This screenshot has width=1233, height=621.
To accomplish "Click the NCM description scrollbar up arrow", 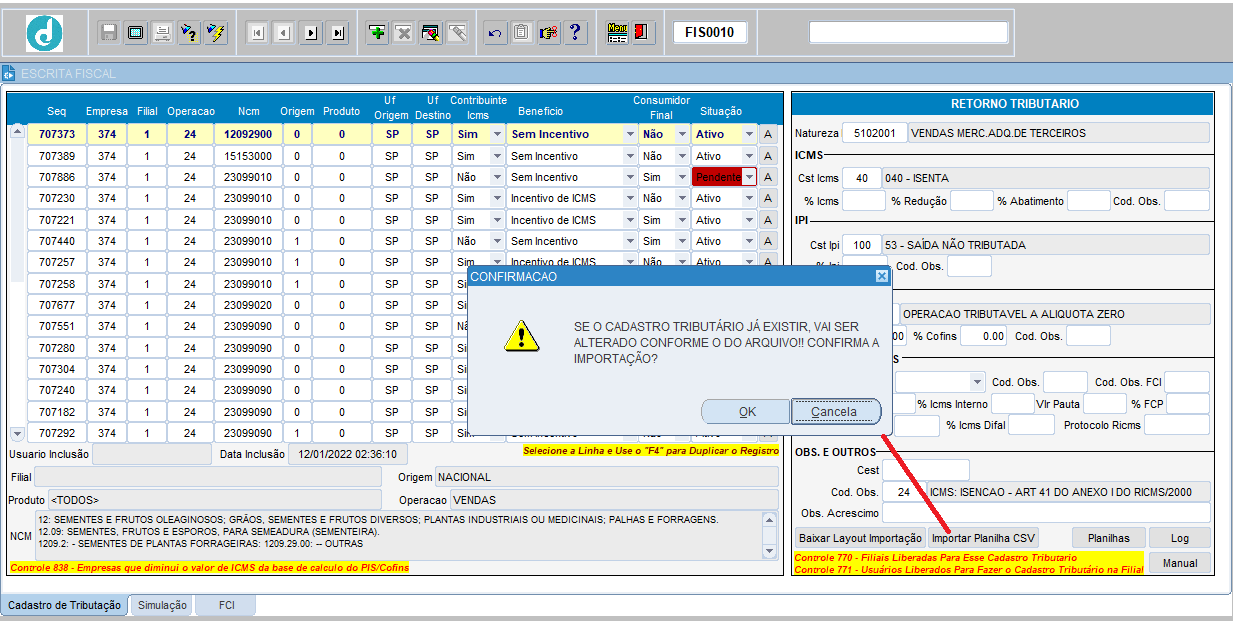I will tap(769, 518).
